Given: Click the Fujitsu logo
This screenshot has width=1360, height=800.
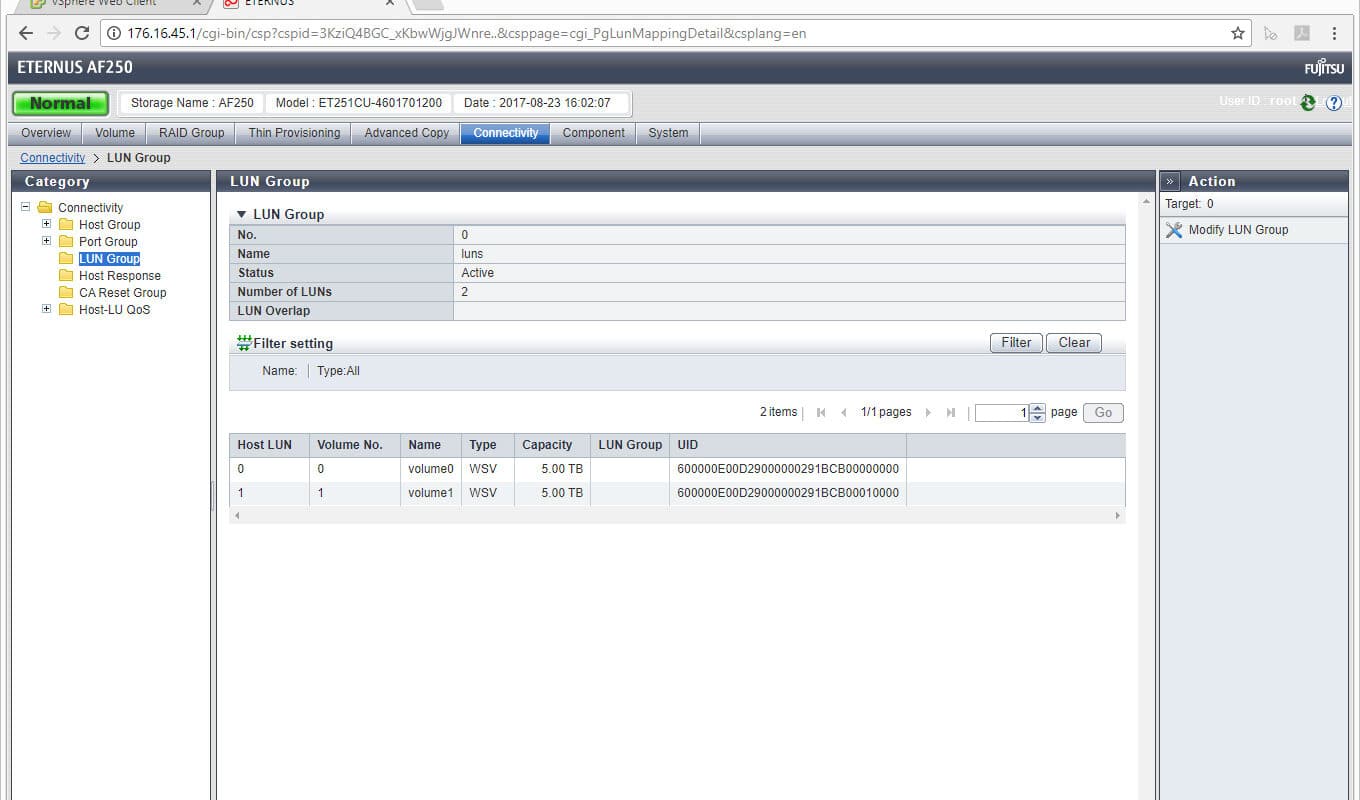Looking at the screenshot, I should [x=1325, y=68].
